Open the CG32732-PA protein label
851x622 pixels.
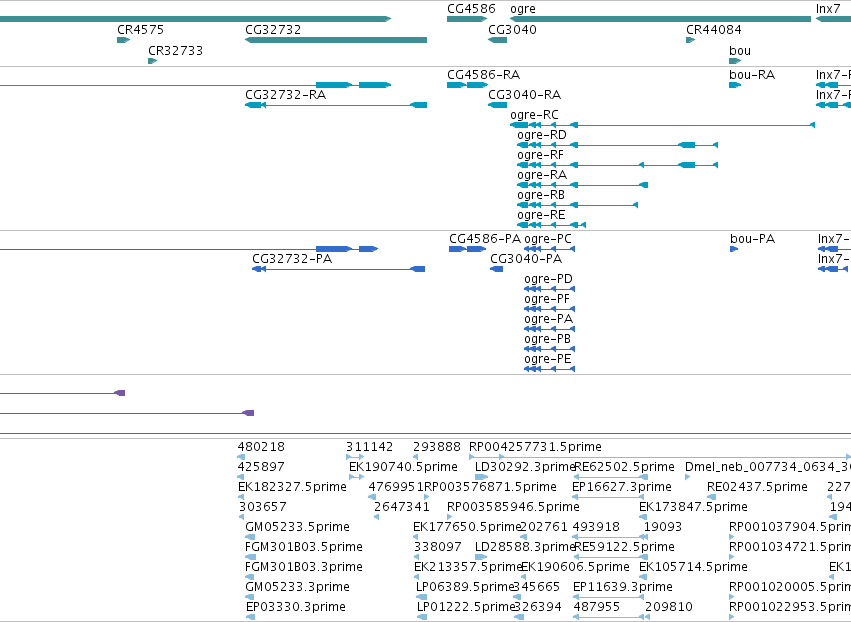point(292,259)
